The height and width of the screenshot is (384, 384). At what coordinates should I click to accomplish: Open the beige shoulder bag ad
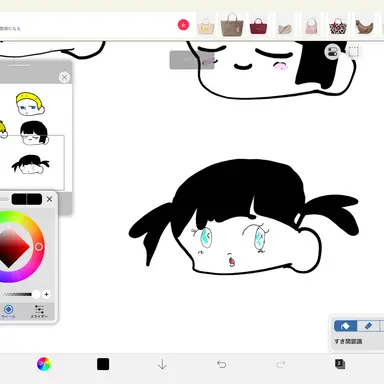(285, 29)
